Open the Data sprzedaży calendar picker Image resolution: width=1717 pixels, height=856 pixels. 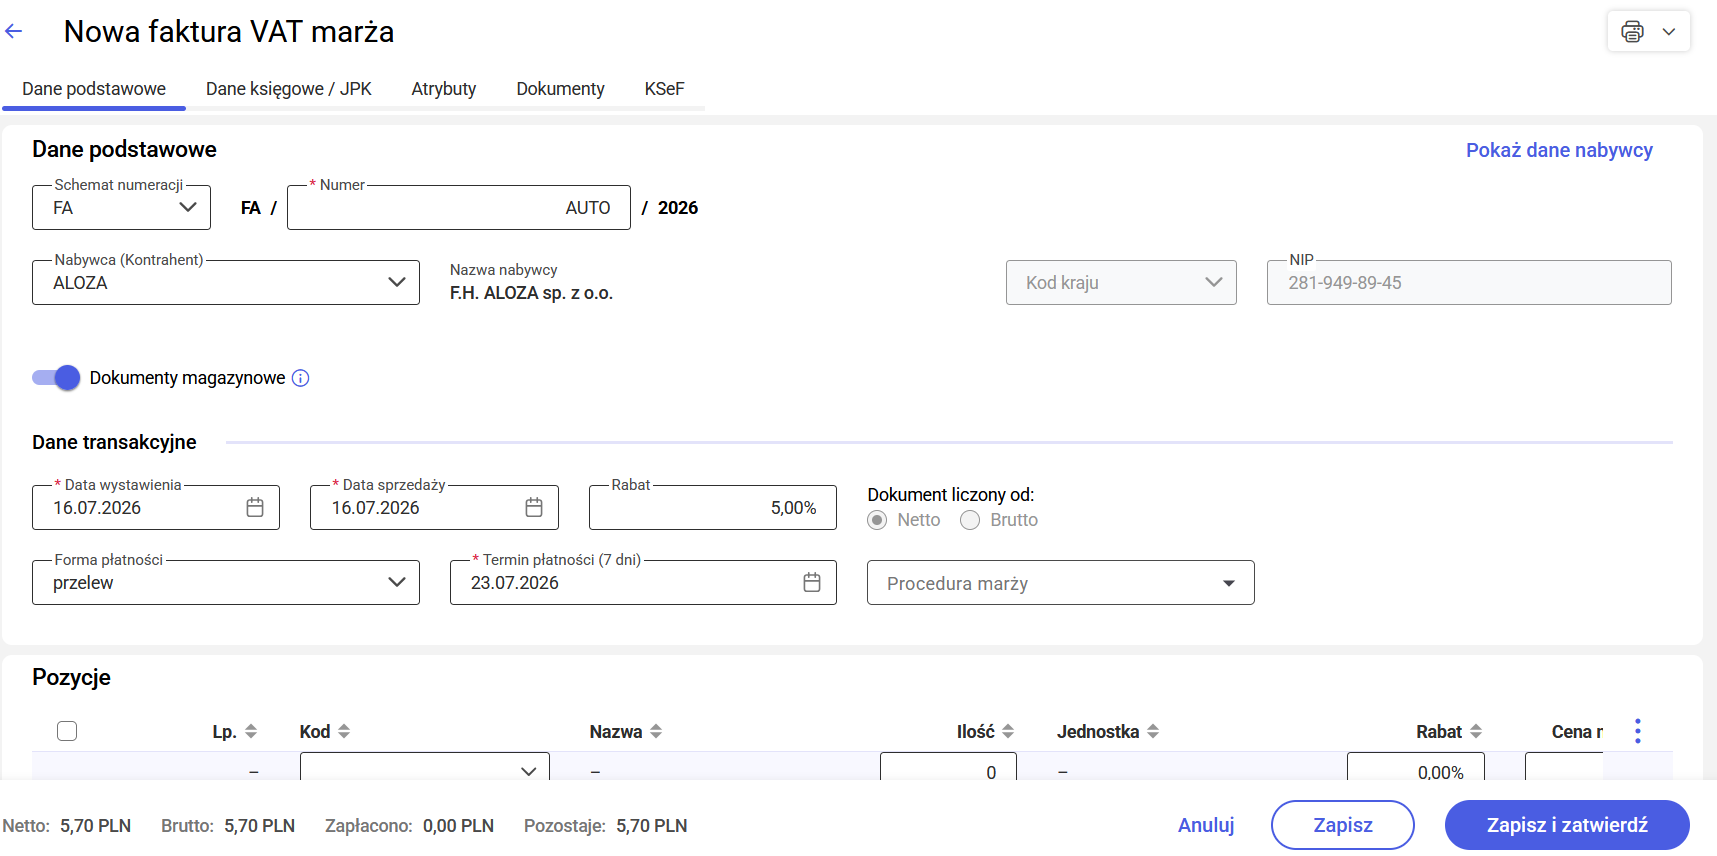tap(534, 508)
